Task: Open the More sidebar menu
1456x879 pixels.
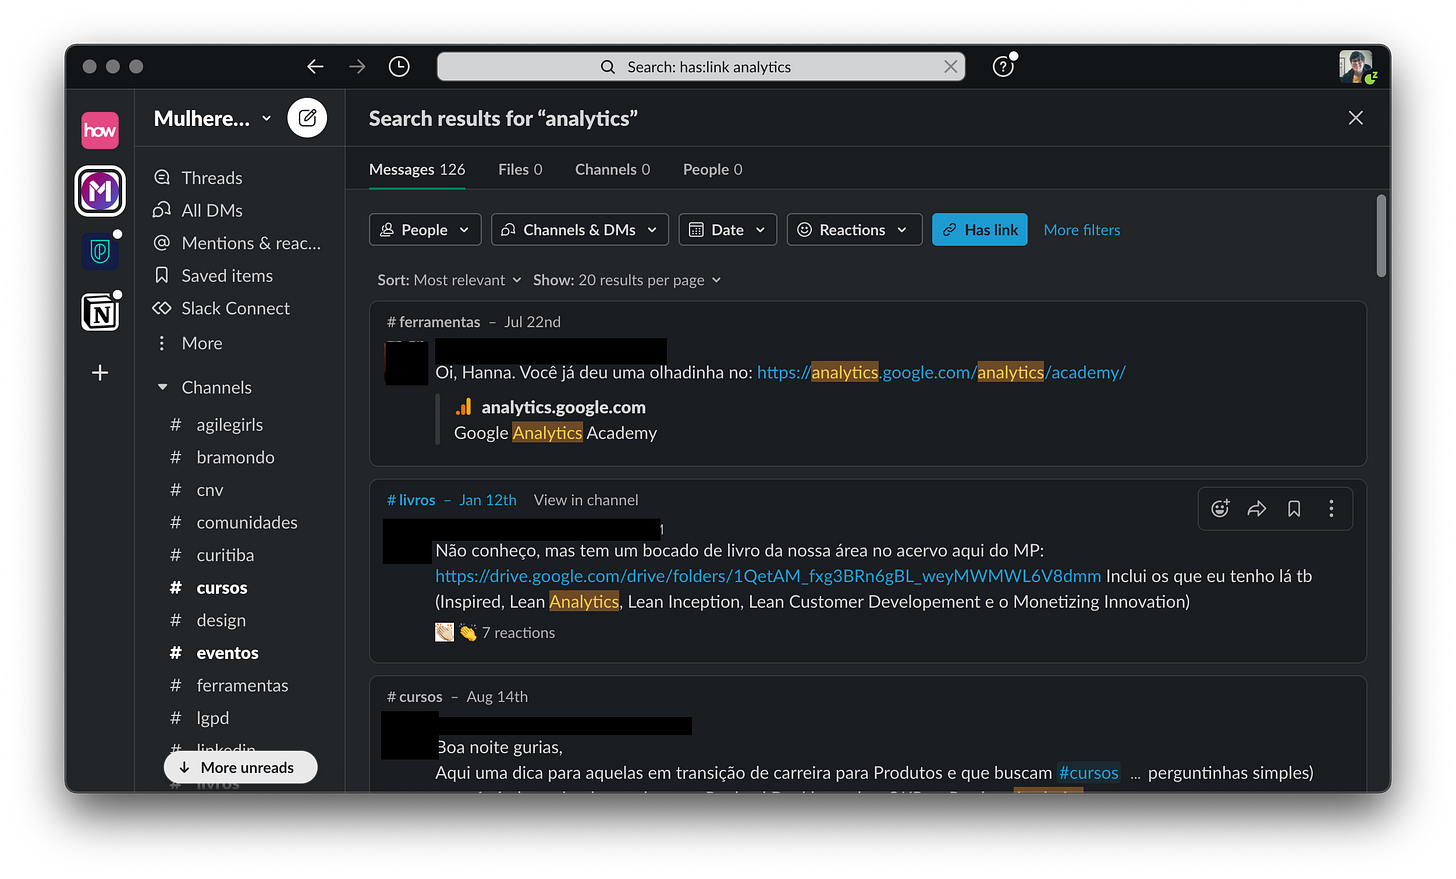Action: point(201,343)
